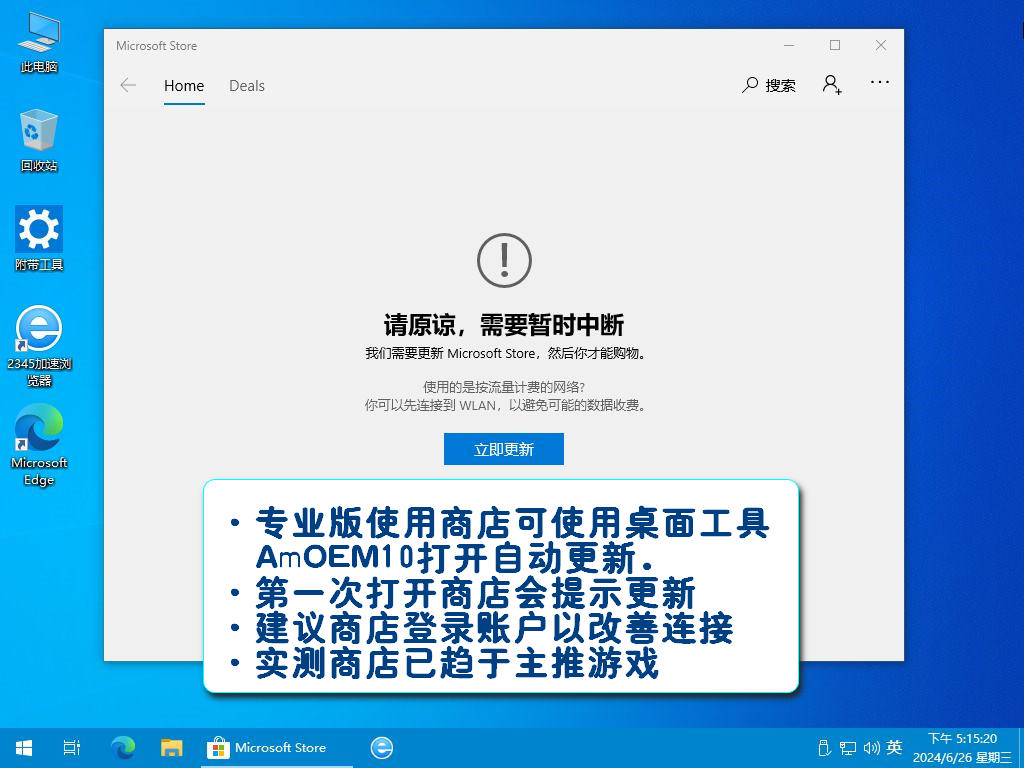The image size is (1024, 768).
Task: Click the sign-in account icon
Action: pyautogui.click(x=832, y=85)
